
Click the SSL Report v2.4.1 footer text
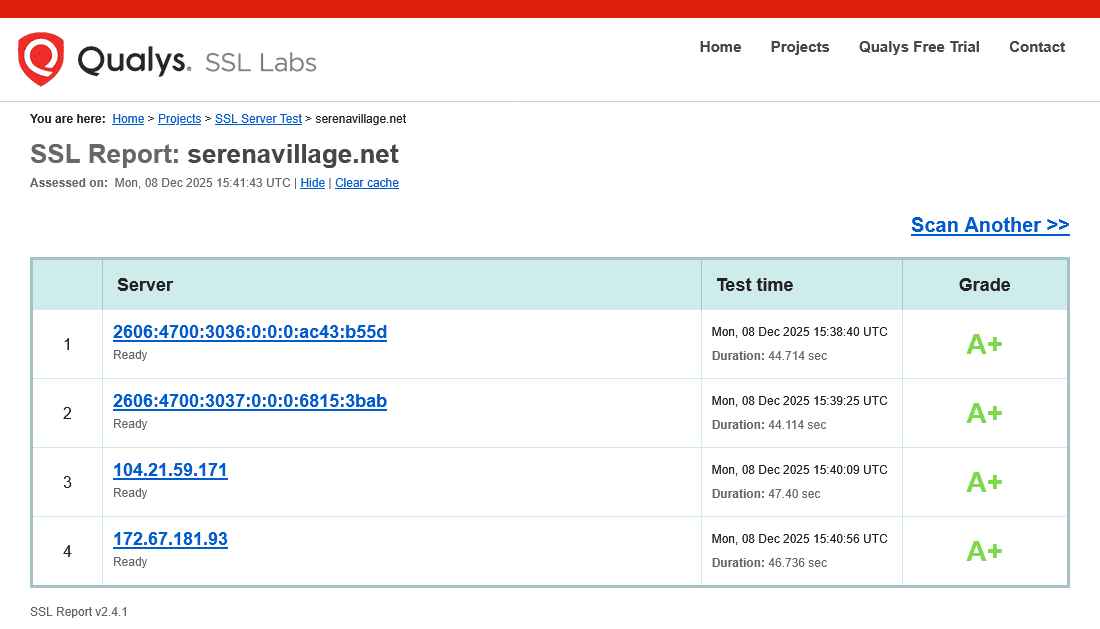79,612
